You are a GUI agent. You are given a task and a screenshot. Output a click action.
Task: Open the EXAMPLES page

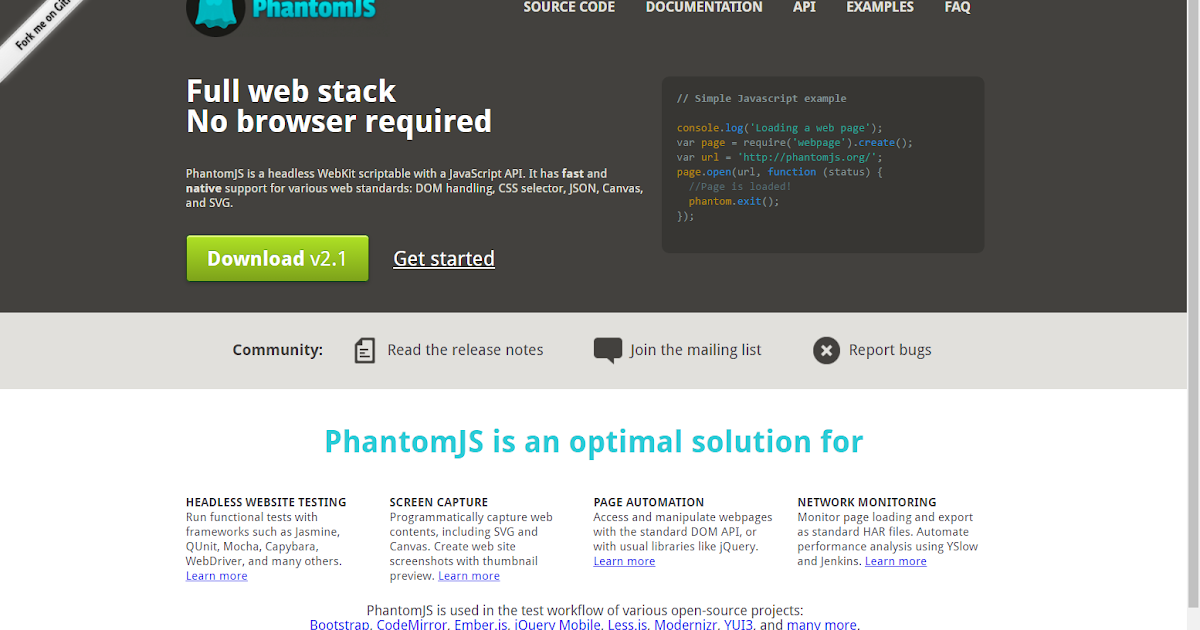coord(880,8)
